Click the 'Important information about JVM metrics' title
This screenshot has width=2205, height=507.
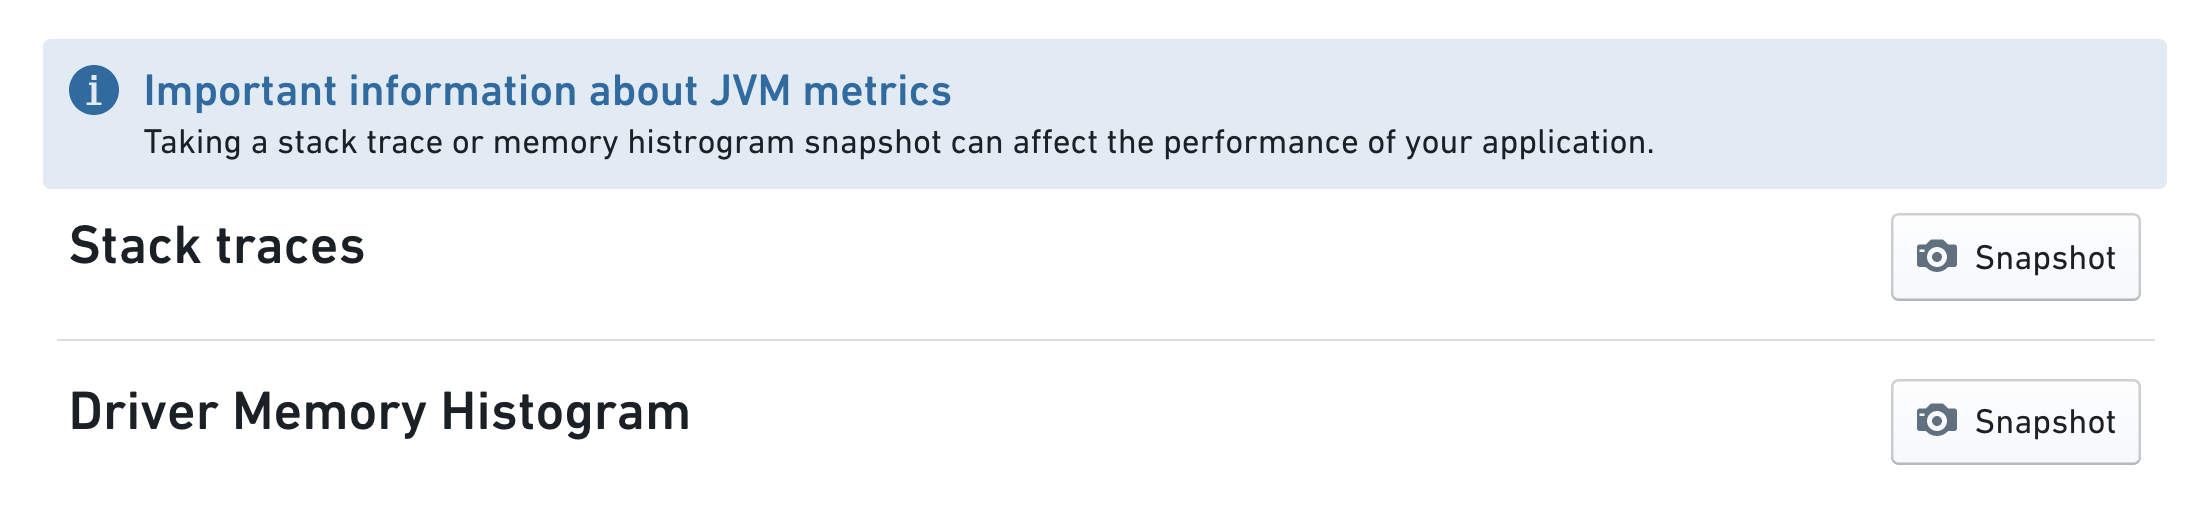pyautogui.click(x=547, y=91)
